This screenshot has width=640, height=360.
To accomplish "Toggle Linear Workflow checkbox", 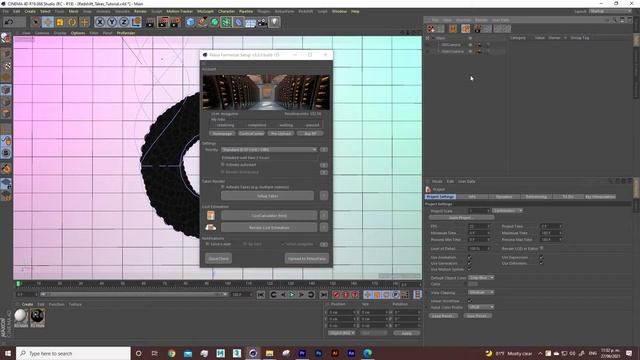I will 469,301.
